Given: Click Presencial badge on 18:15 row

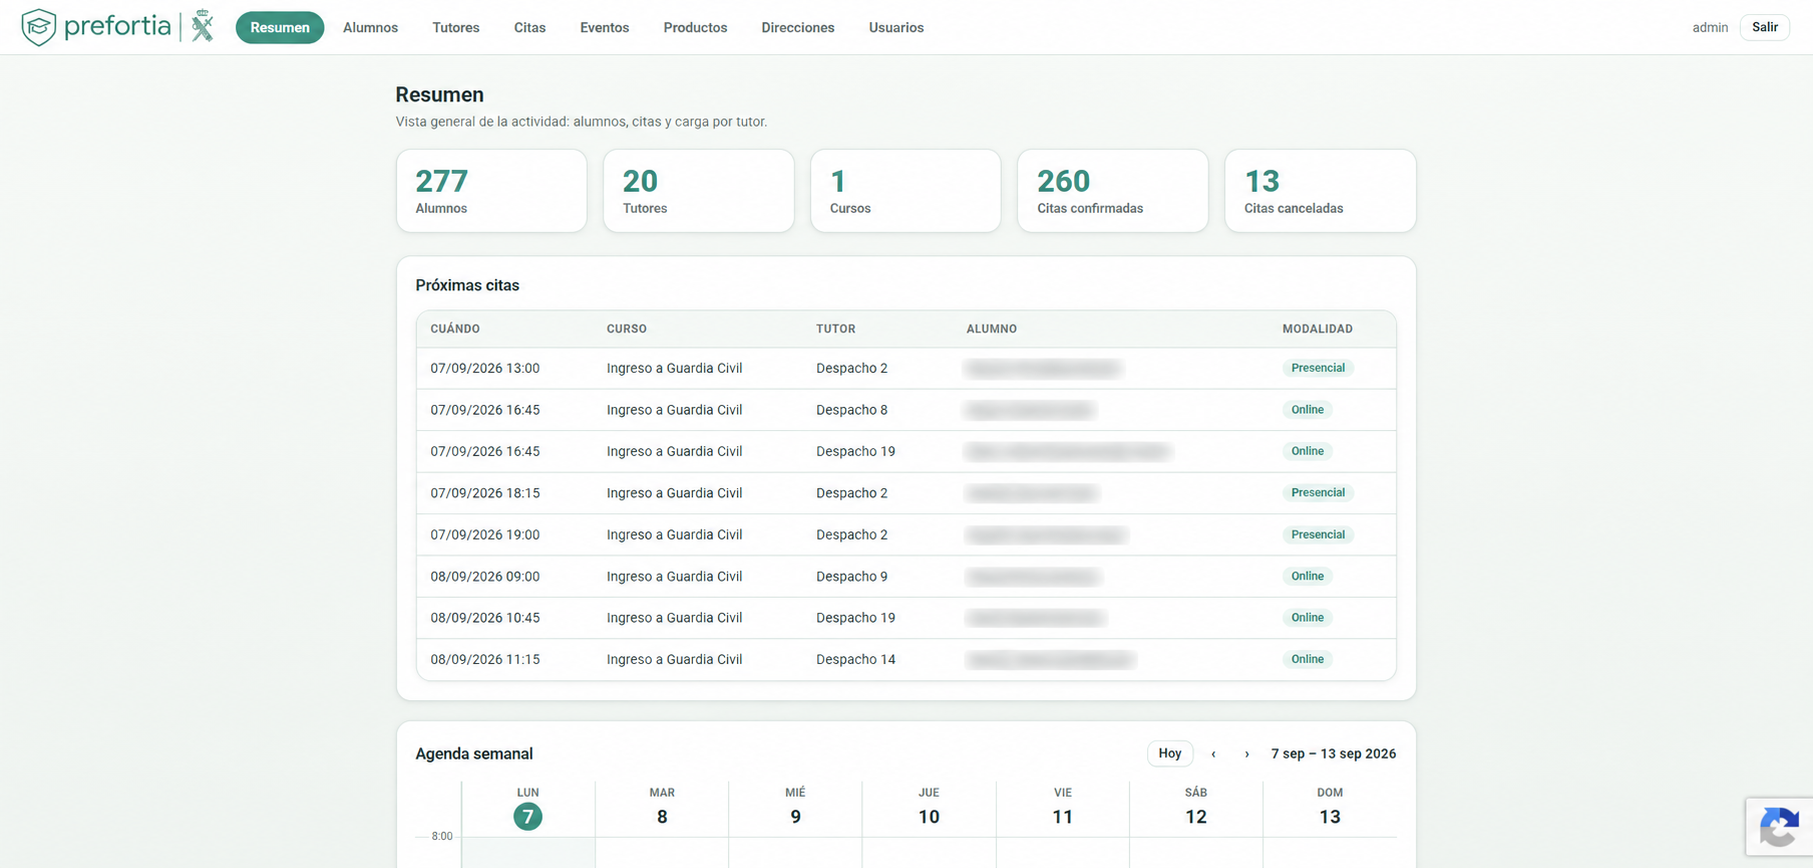Looking at the screenshot, I should point(1318,493).
